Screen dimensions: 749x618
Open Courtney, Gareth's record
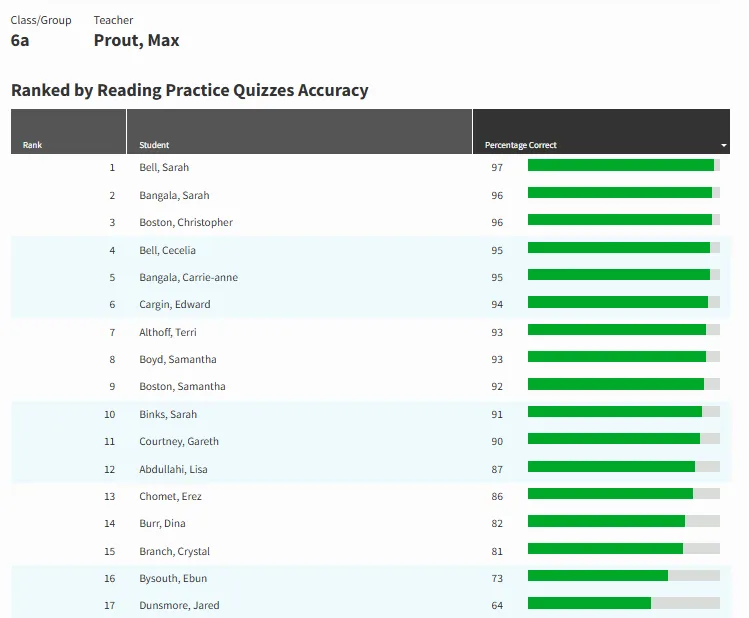[x=179, y=442]
